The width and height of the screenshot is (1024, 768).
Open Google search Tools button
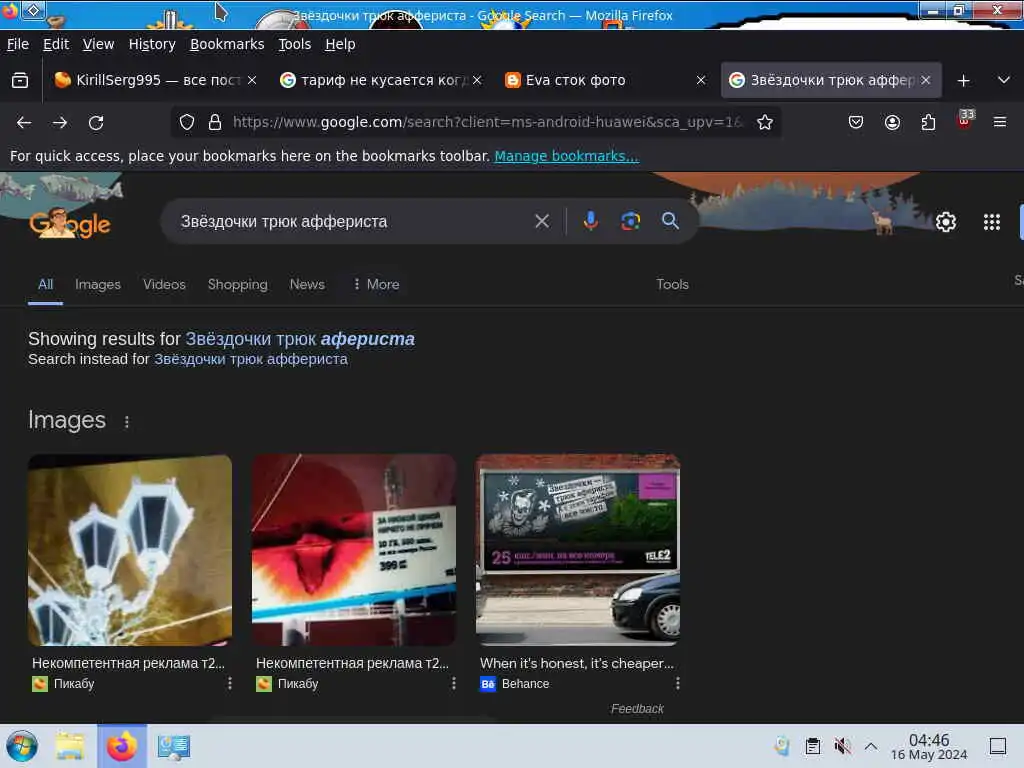click(x=673, y=284)
